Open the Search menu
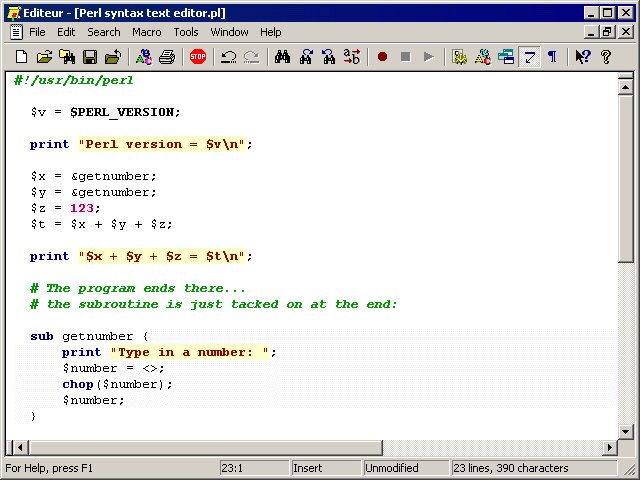This screenshot has width=640, height=480. tap(104, 32)
